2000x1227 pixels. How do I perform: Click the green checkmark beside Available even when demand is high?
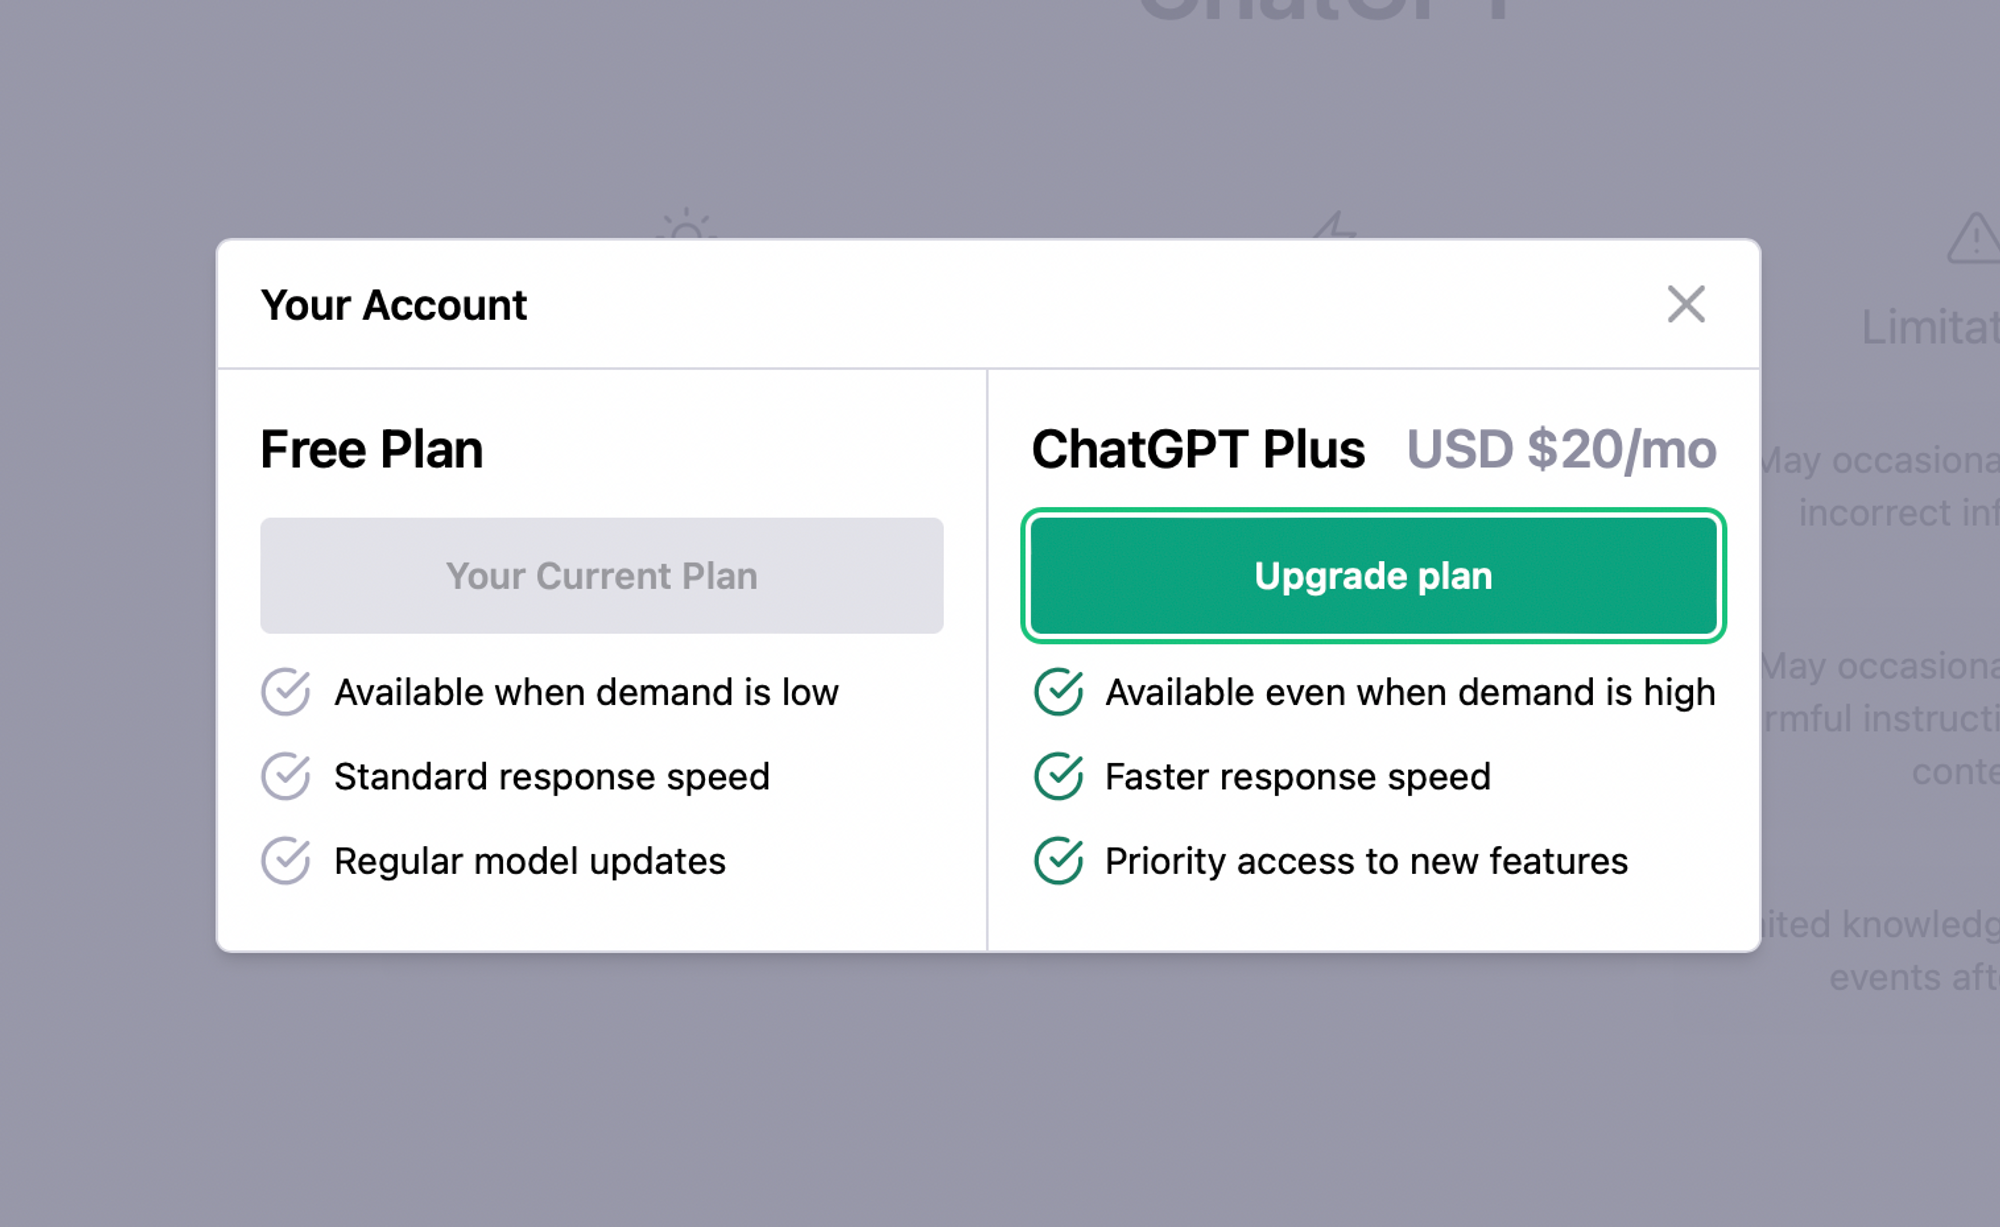click(x=1058, y=692)
